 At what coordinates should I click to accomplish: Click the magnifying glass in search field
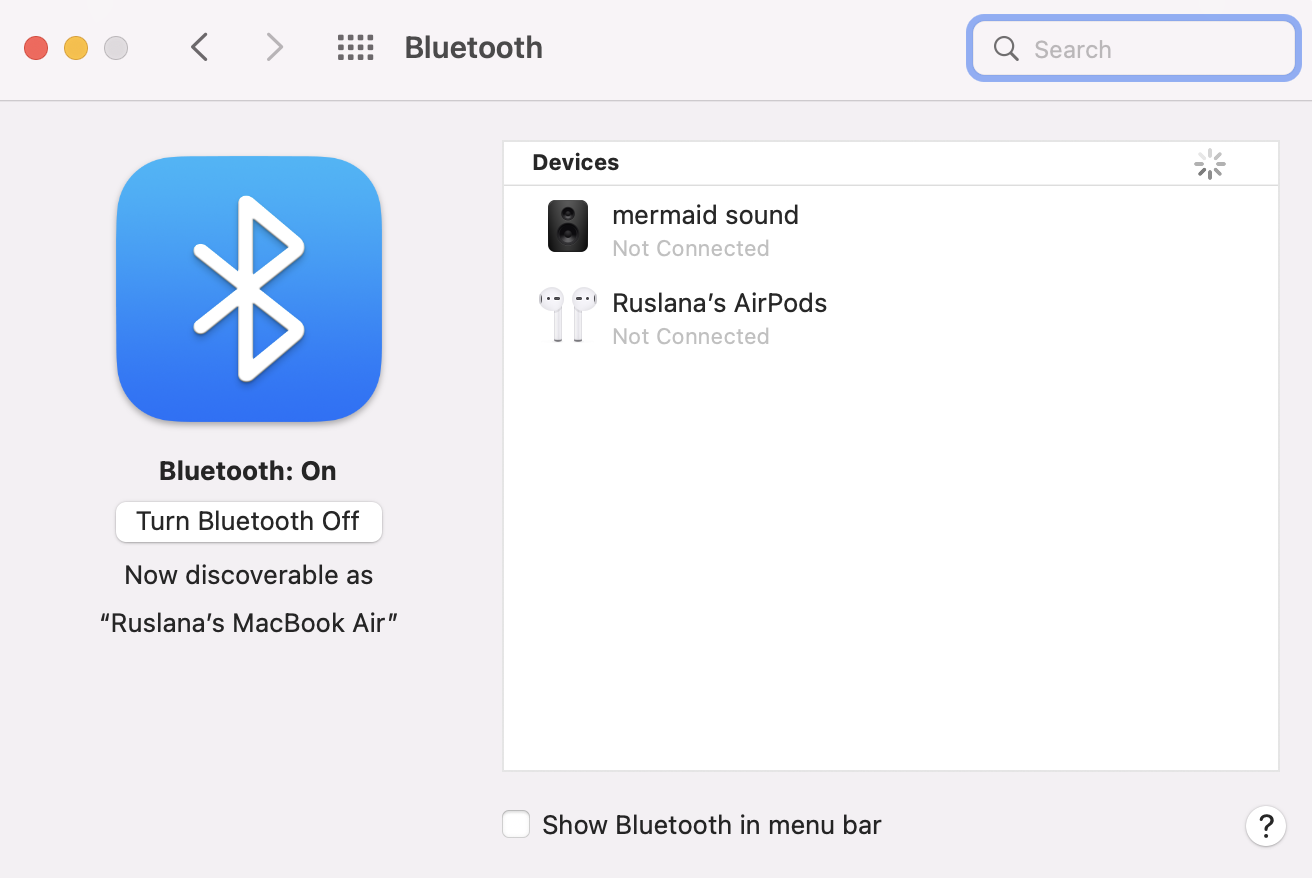point(1006,49)
